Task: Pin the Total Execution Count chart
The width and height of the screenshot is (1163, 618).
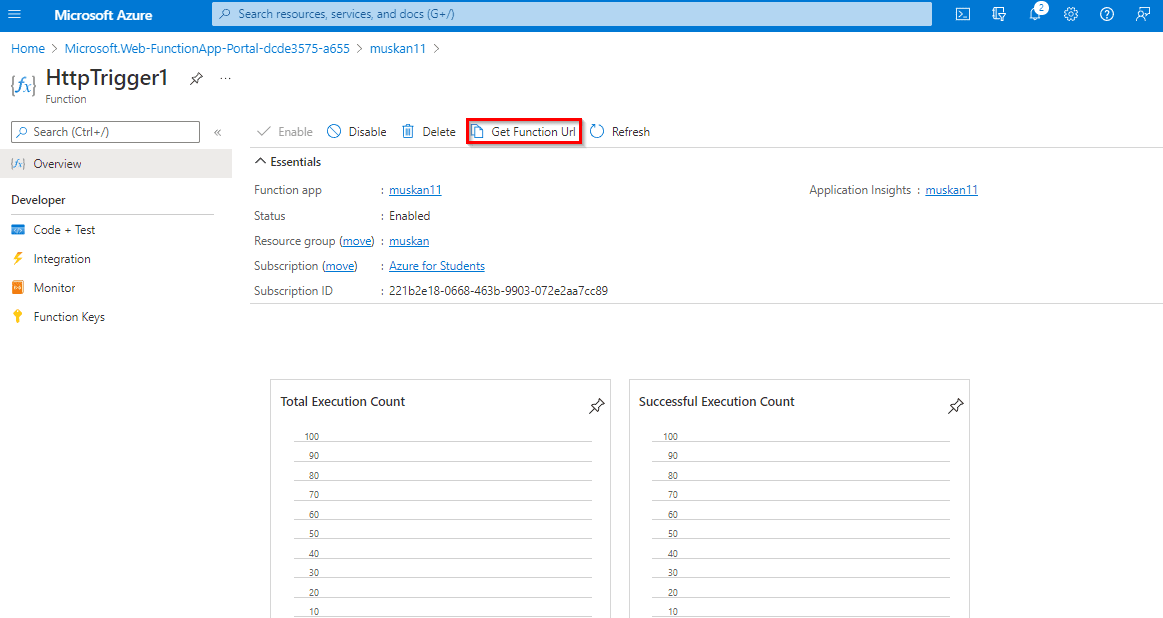Action: [x=597, y=405]
